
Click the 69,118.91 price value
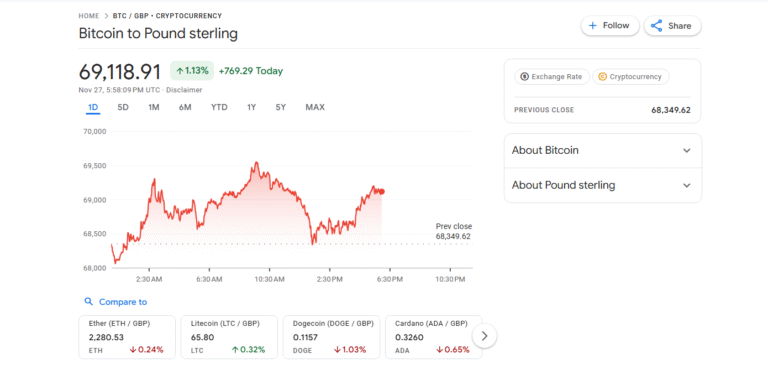pyautogui.click(x=120, y=72)
